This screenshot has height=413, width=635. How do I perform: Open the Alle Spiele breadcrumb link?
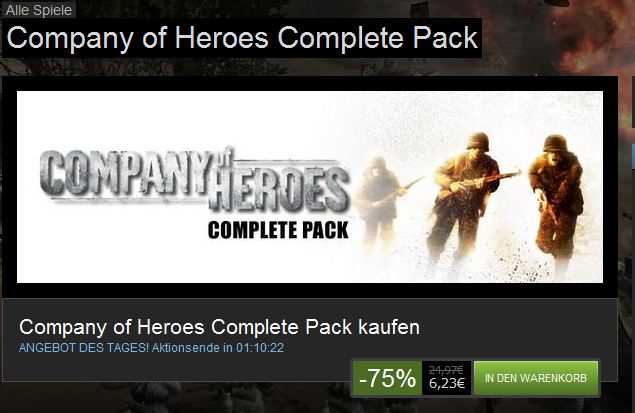pos(38,10)
